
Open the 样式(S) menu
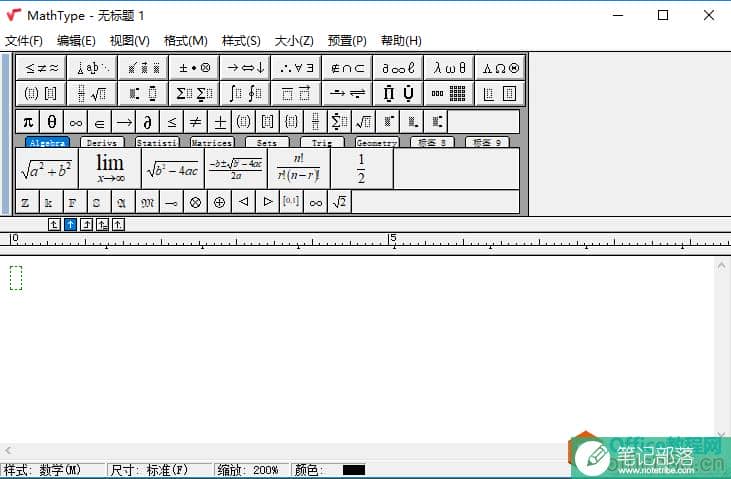point(241,41)
